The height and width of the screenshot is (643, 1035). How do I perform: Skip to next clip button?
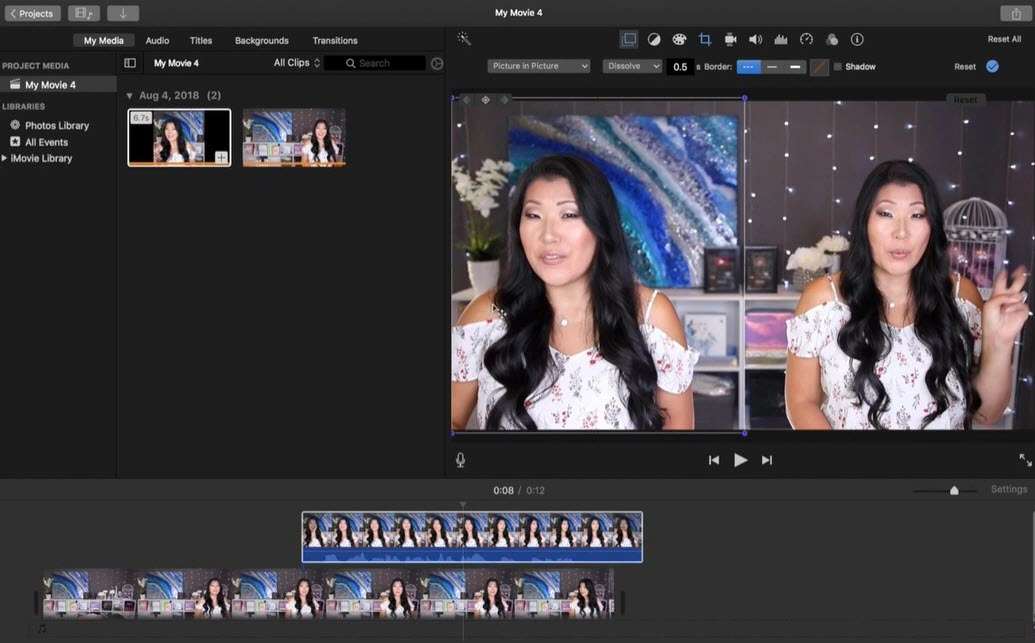766,460
